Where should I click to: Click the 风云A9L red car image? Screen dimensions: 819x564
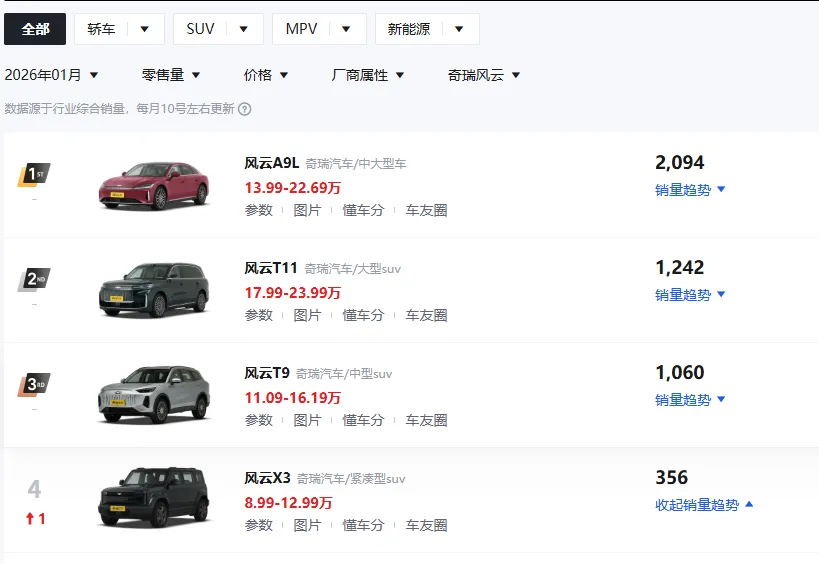click(154, 184)
